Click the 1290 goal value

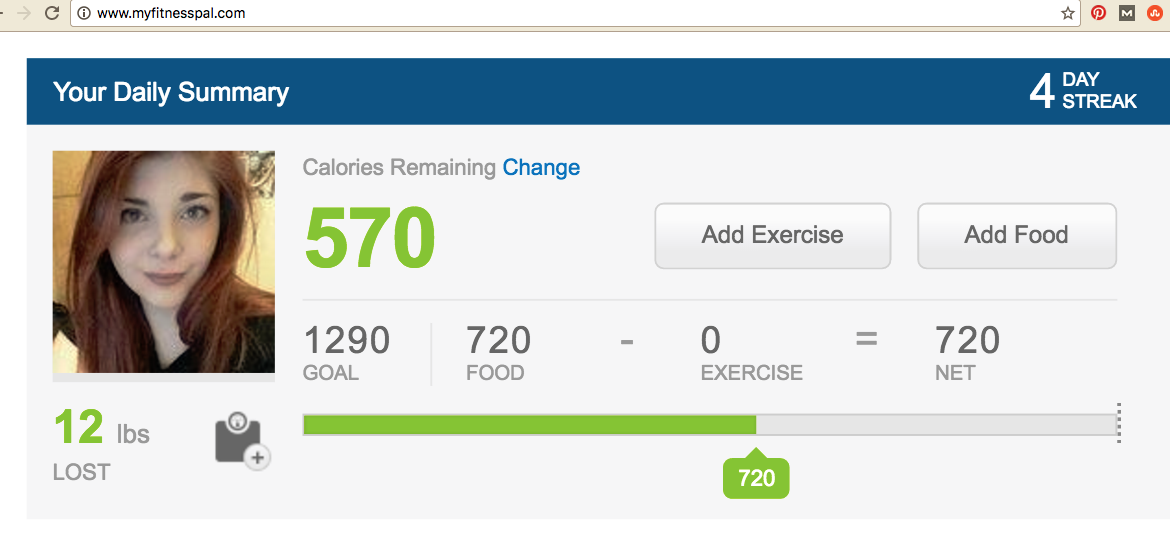(x=346, y=342)
